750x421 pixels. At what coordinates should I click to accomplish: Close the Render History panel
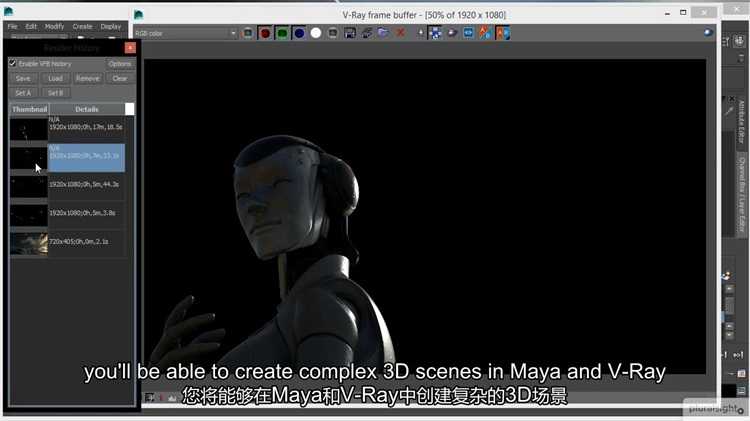[130, 48]
